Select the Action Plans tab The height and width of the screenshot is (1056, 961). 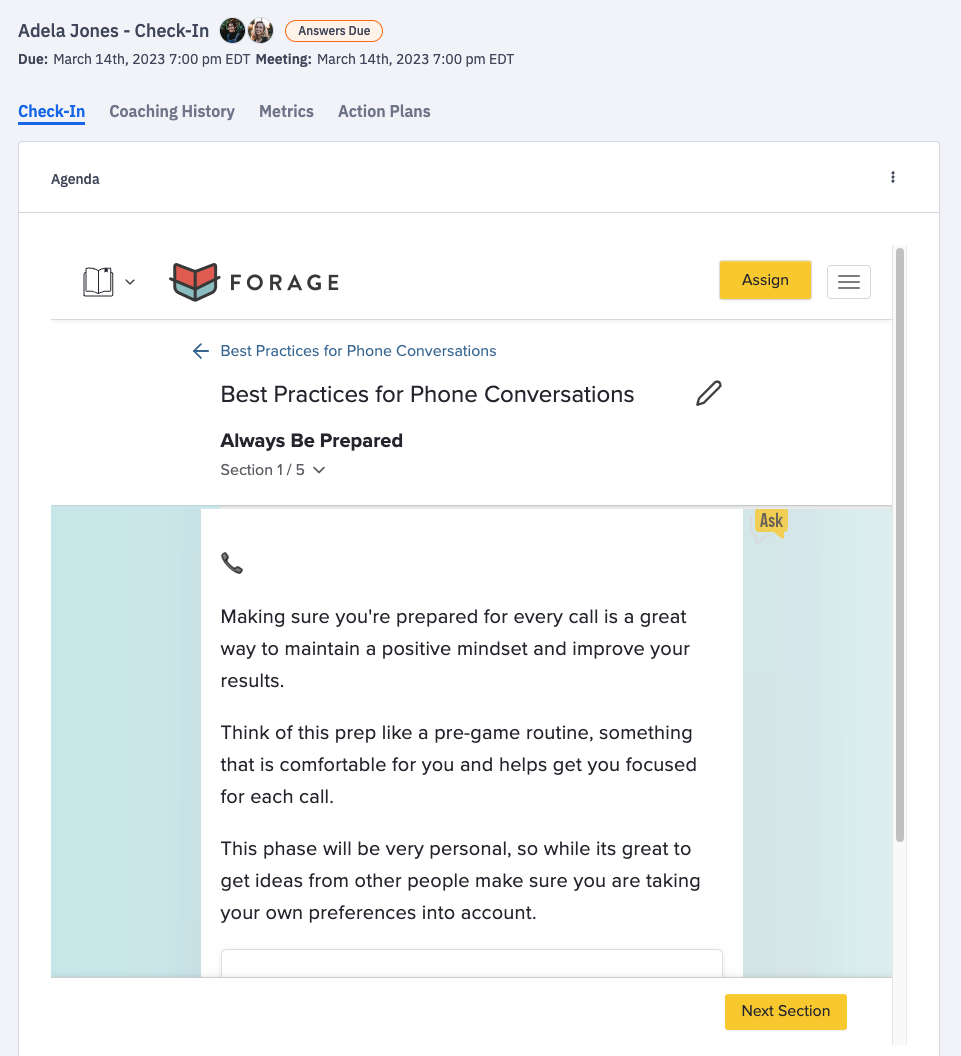384,111
